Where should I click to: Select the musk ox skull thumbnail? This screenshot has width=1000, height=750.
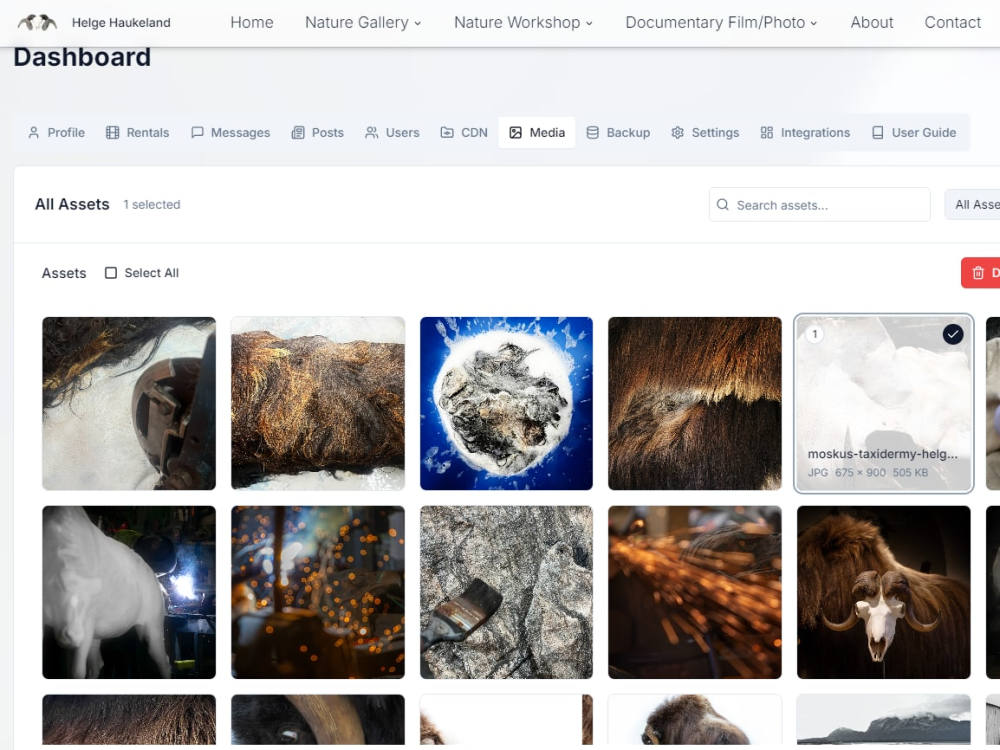point(884,592)
